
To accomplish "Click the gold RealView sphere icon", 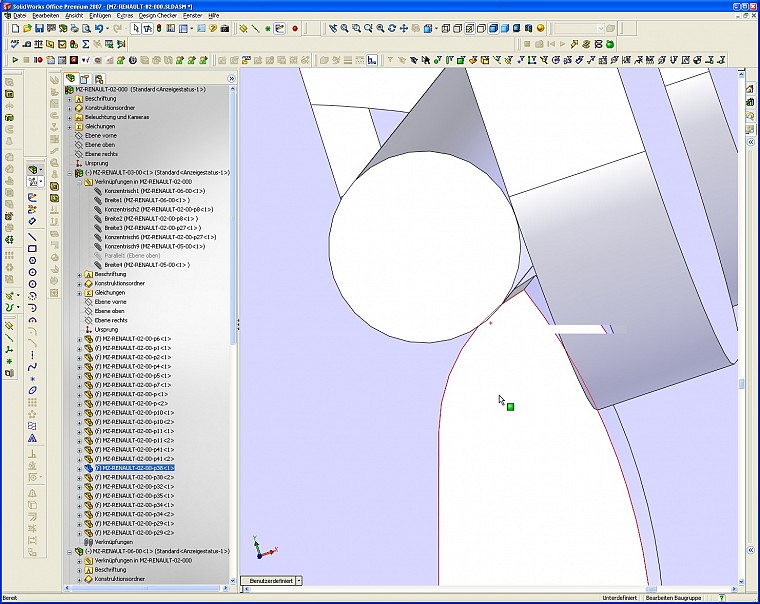I will click(x=540, y=29).
